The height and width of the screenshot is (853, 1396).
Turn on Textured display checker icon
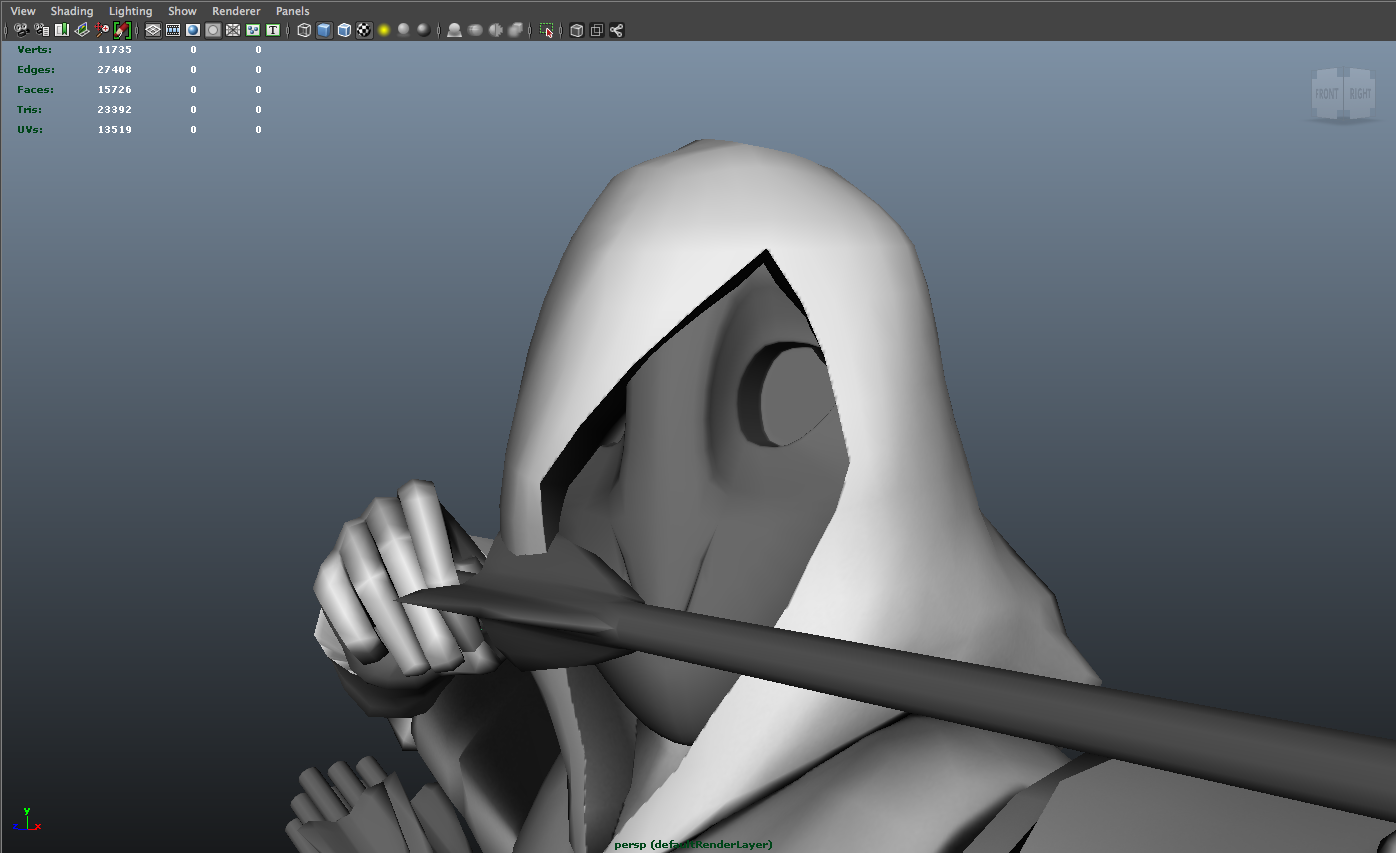(x=364, y=30)
